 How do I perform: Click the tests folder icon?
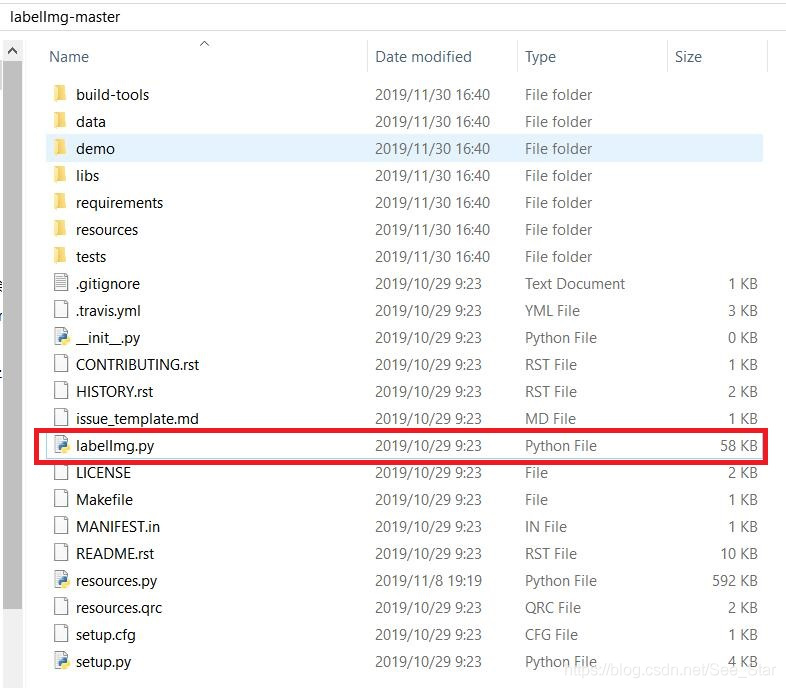click(60, 256)
